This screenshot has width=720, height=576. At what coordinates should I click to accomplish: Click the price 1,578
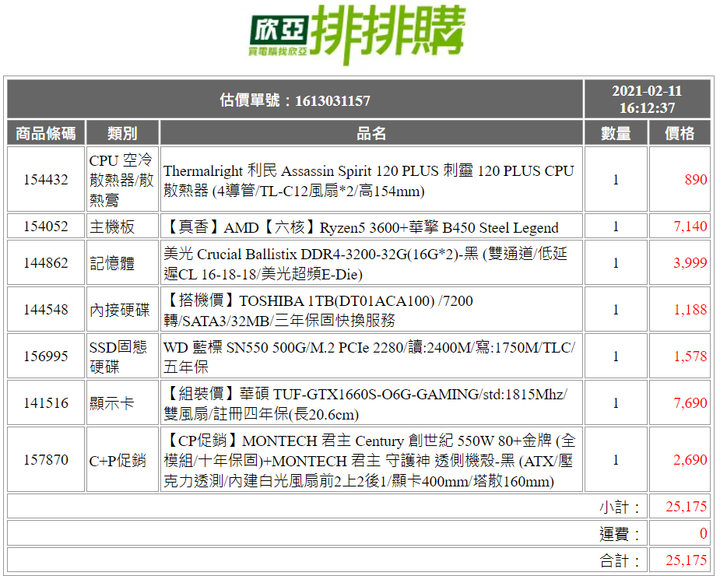690,356
